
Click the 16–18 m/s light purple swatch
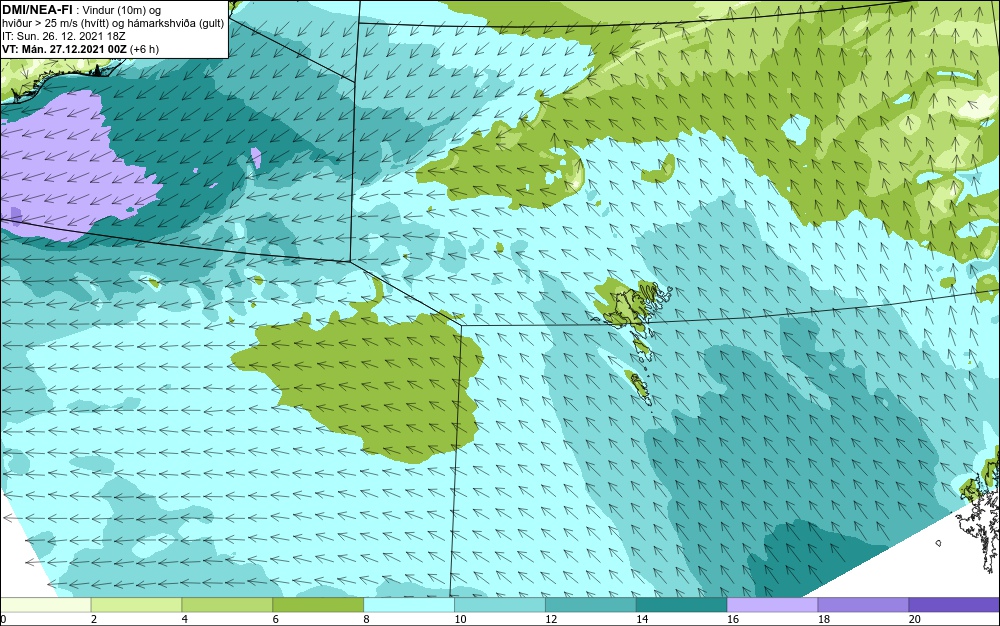coord(772,605)
